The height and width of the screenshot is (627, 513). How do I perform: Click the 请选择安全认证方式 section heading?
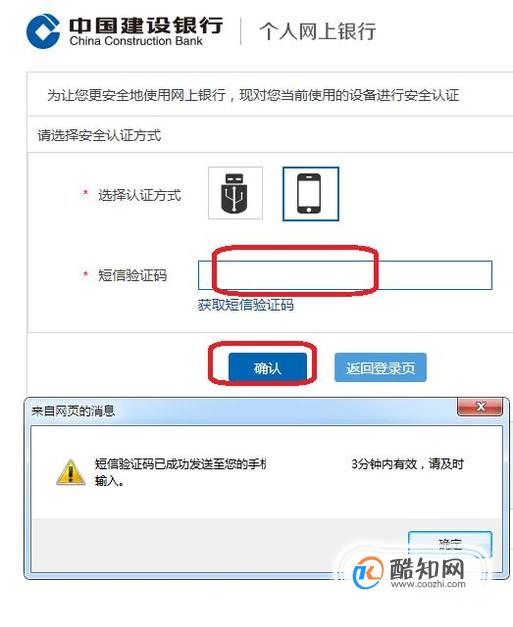click(99, 136)
